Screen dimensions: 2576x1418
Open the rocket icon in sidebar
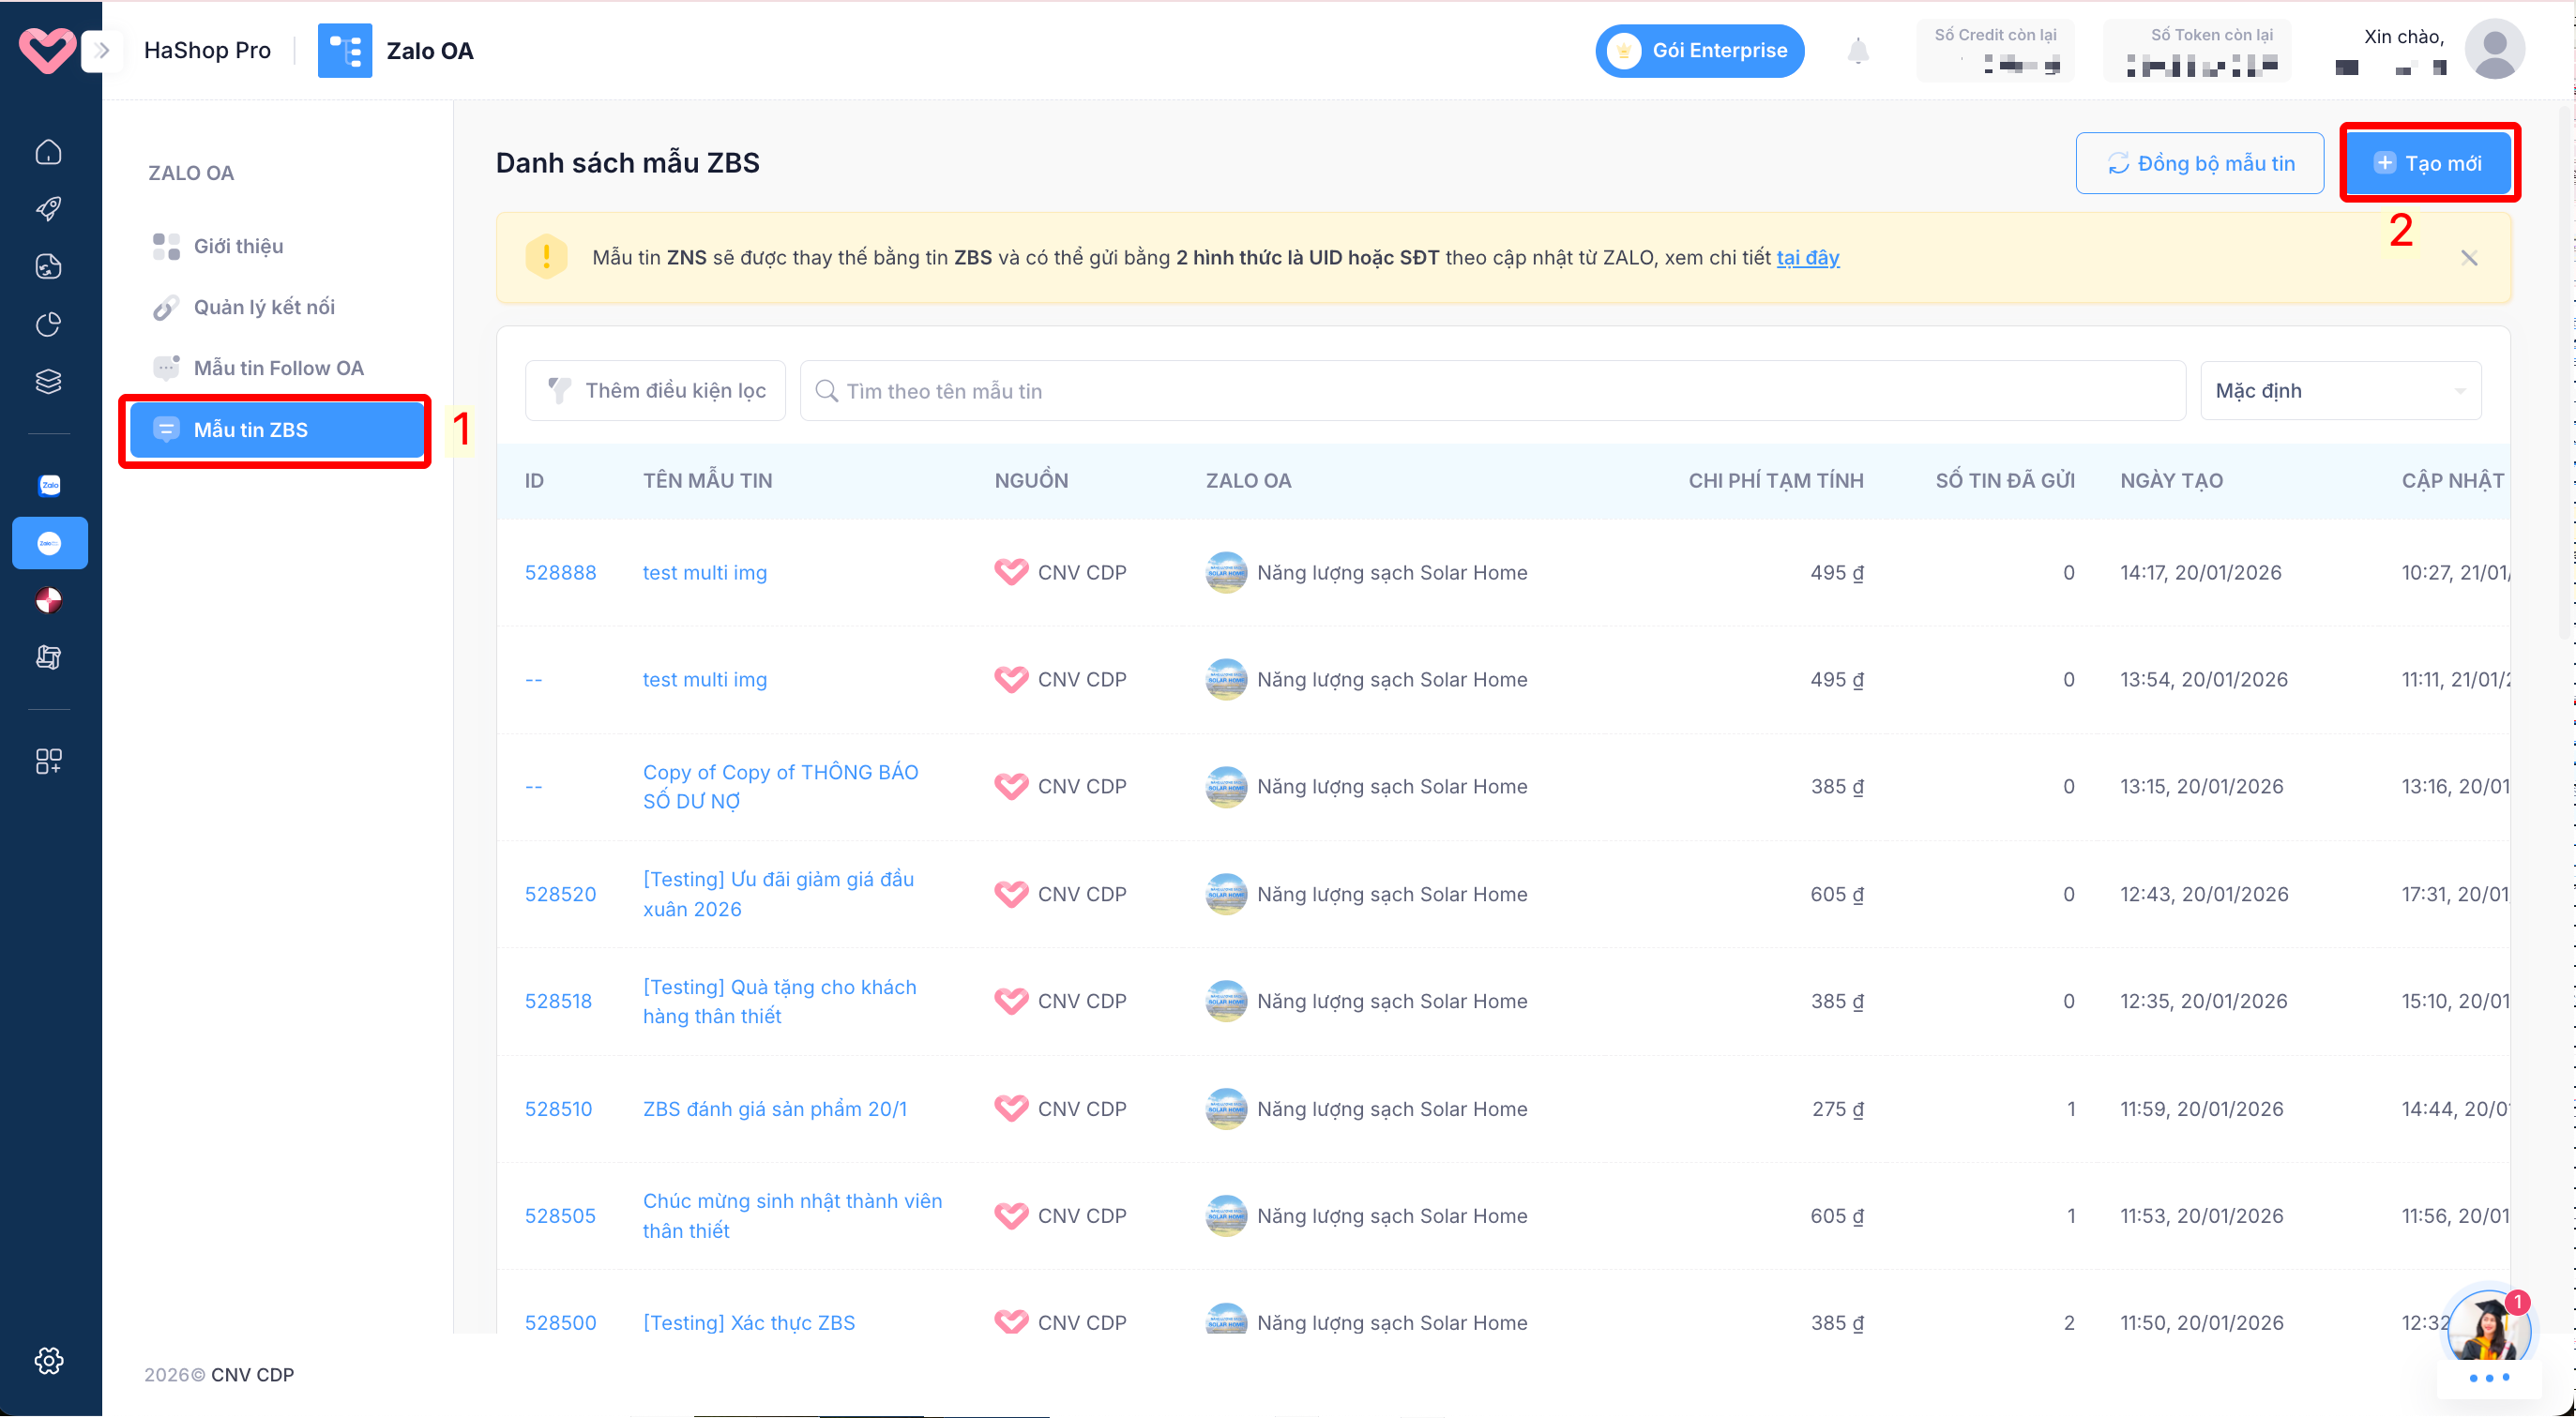pos(48,208)
